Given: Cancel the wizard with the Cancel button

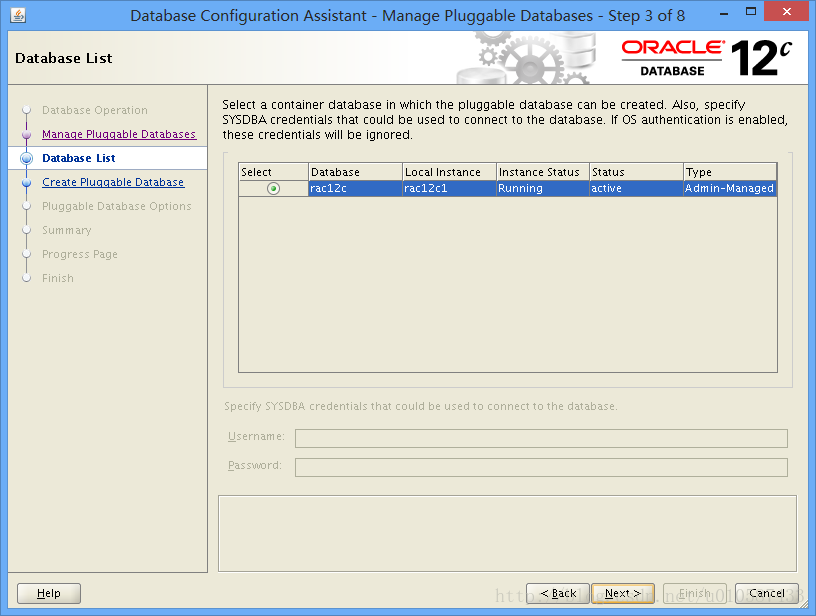Looking at the screenshot, I should [767, 593].
